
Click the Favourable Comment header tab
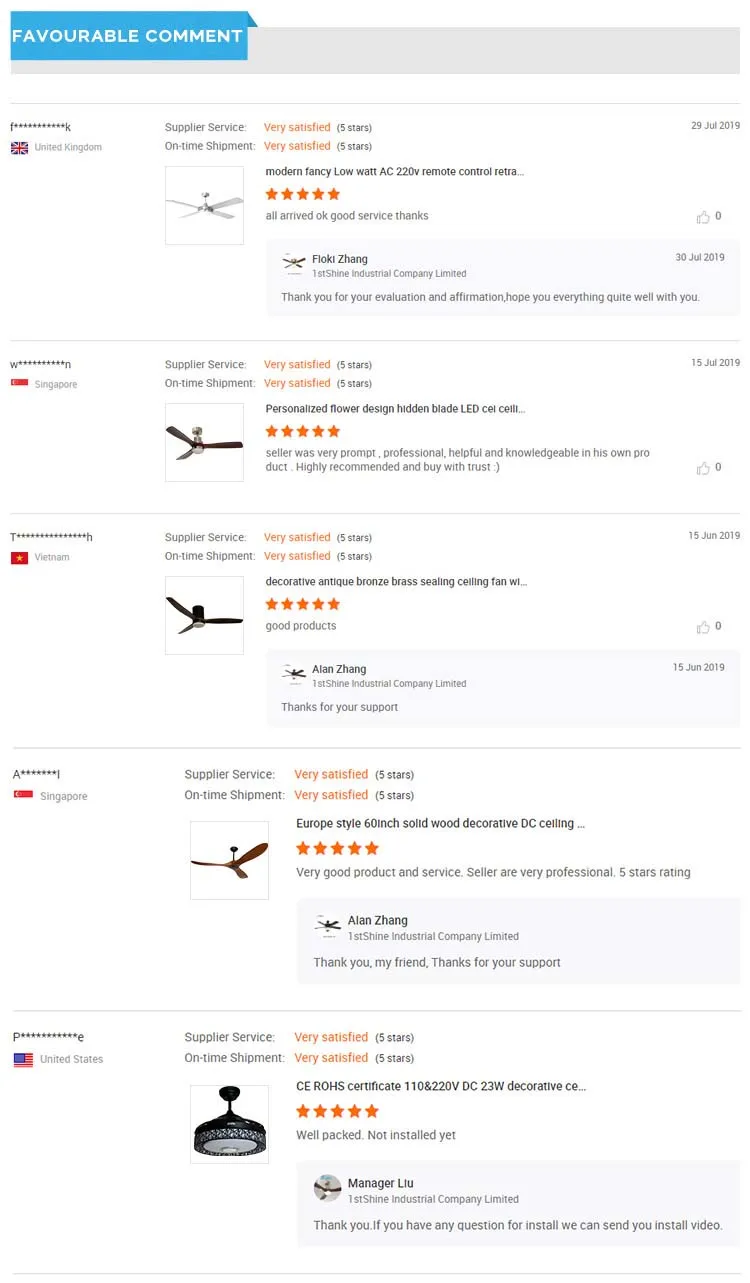[x=127, y=37]
